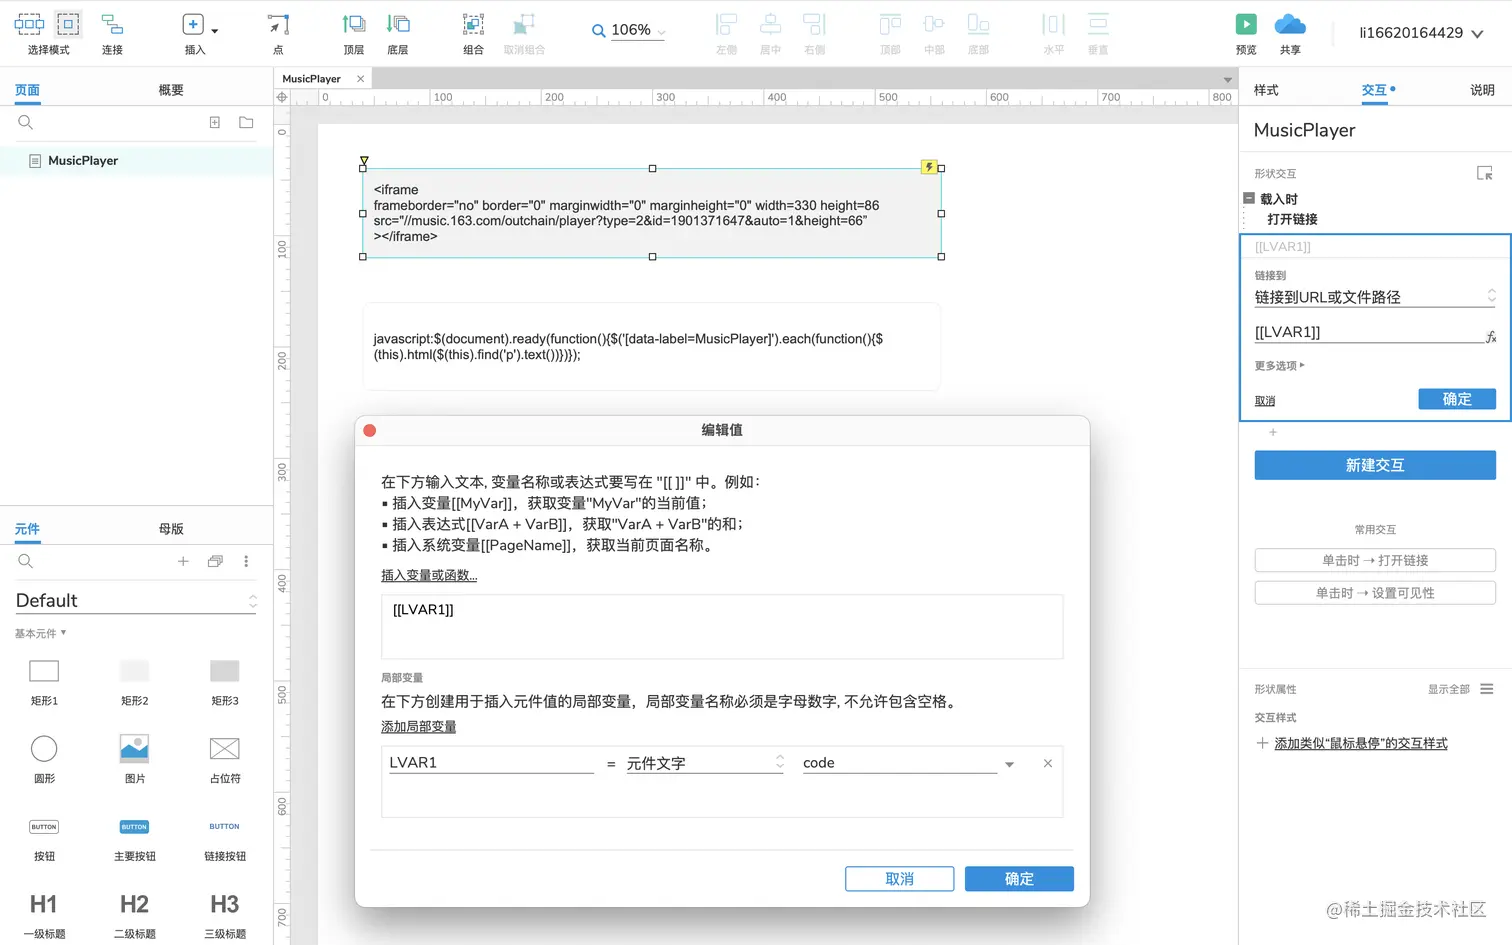This screenshot has width=1512, height=945.
Task: Send to back with 底层 icon
Action: [x=398, y=25]
